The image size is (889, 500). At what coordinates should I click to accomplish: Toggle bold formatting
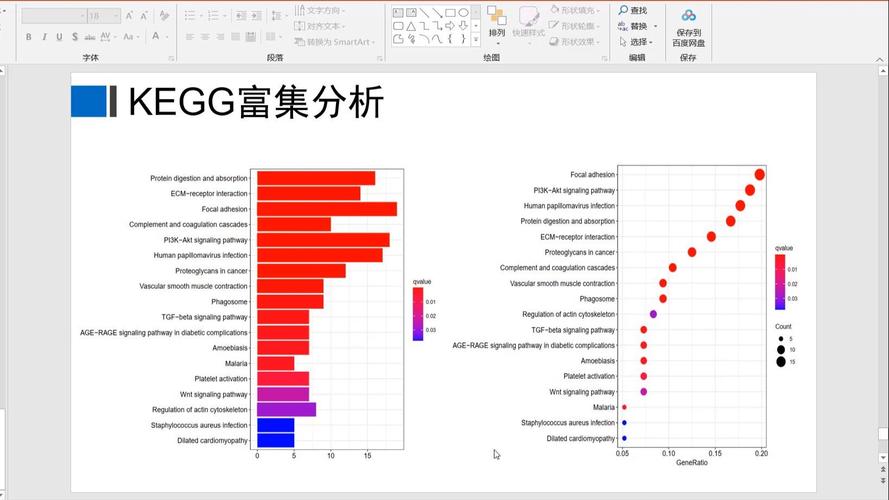pos(29,37)
